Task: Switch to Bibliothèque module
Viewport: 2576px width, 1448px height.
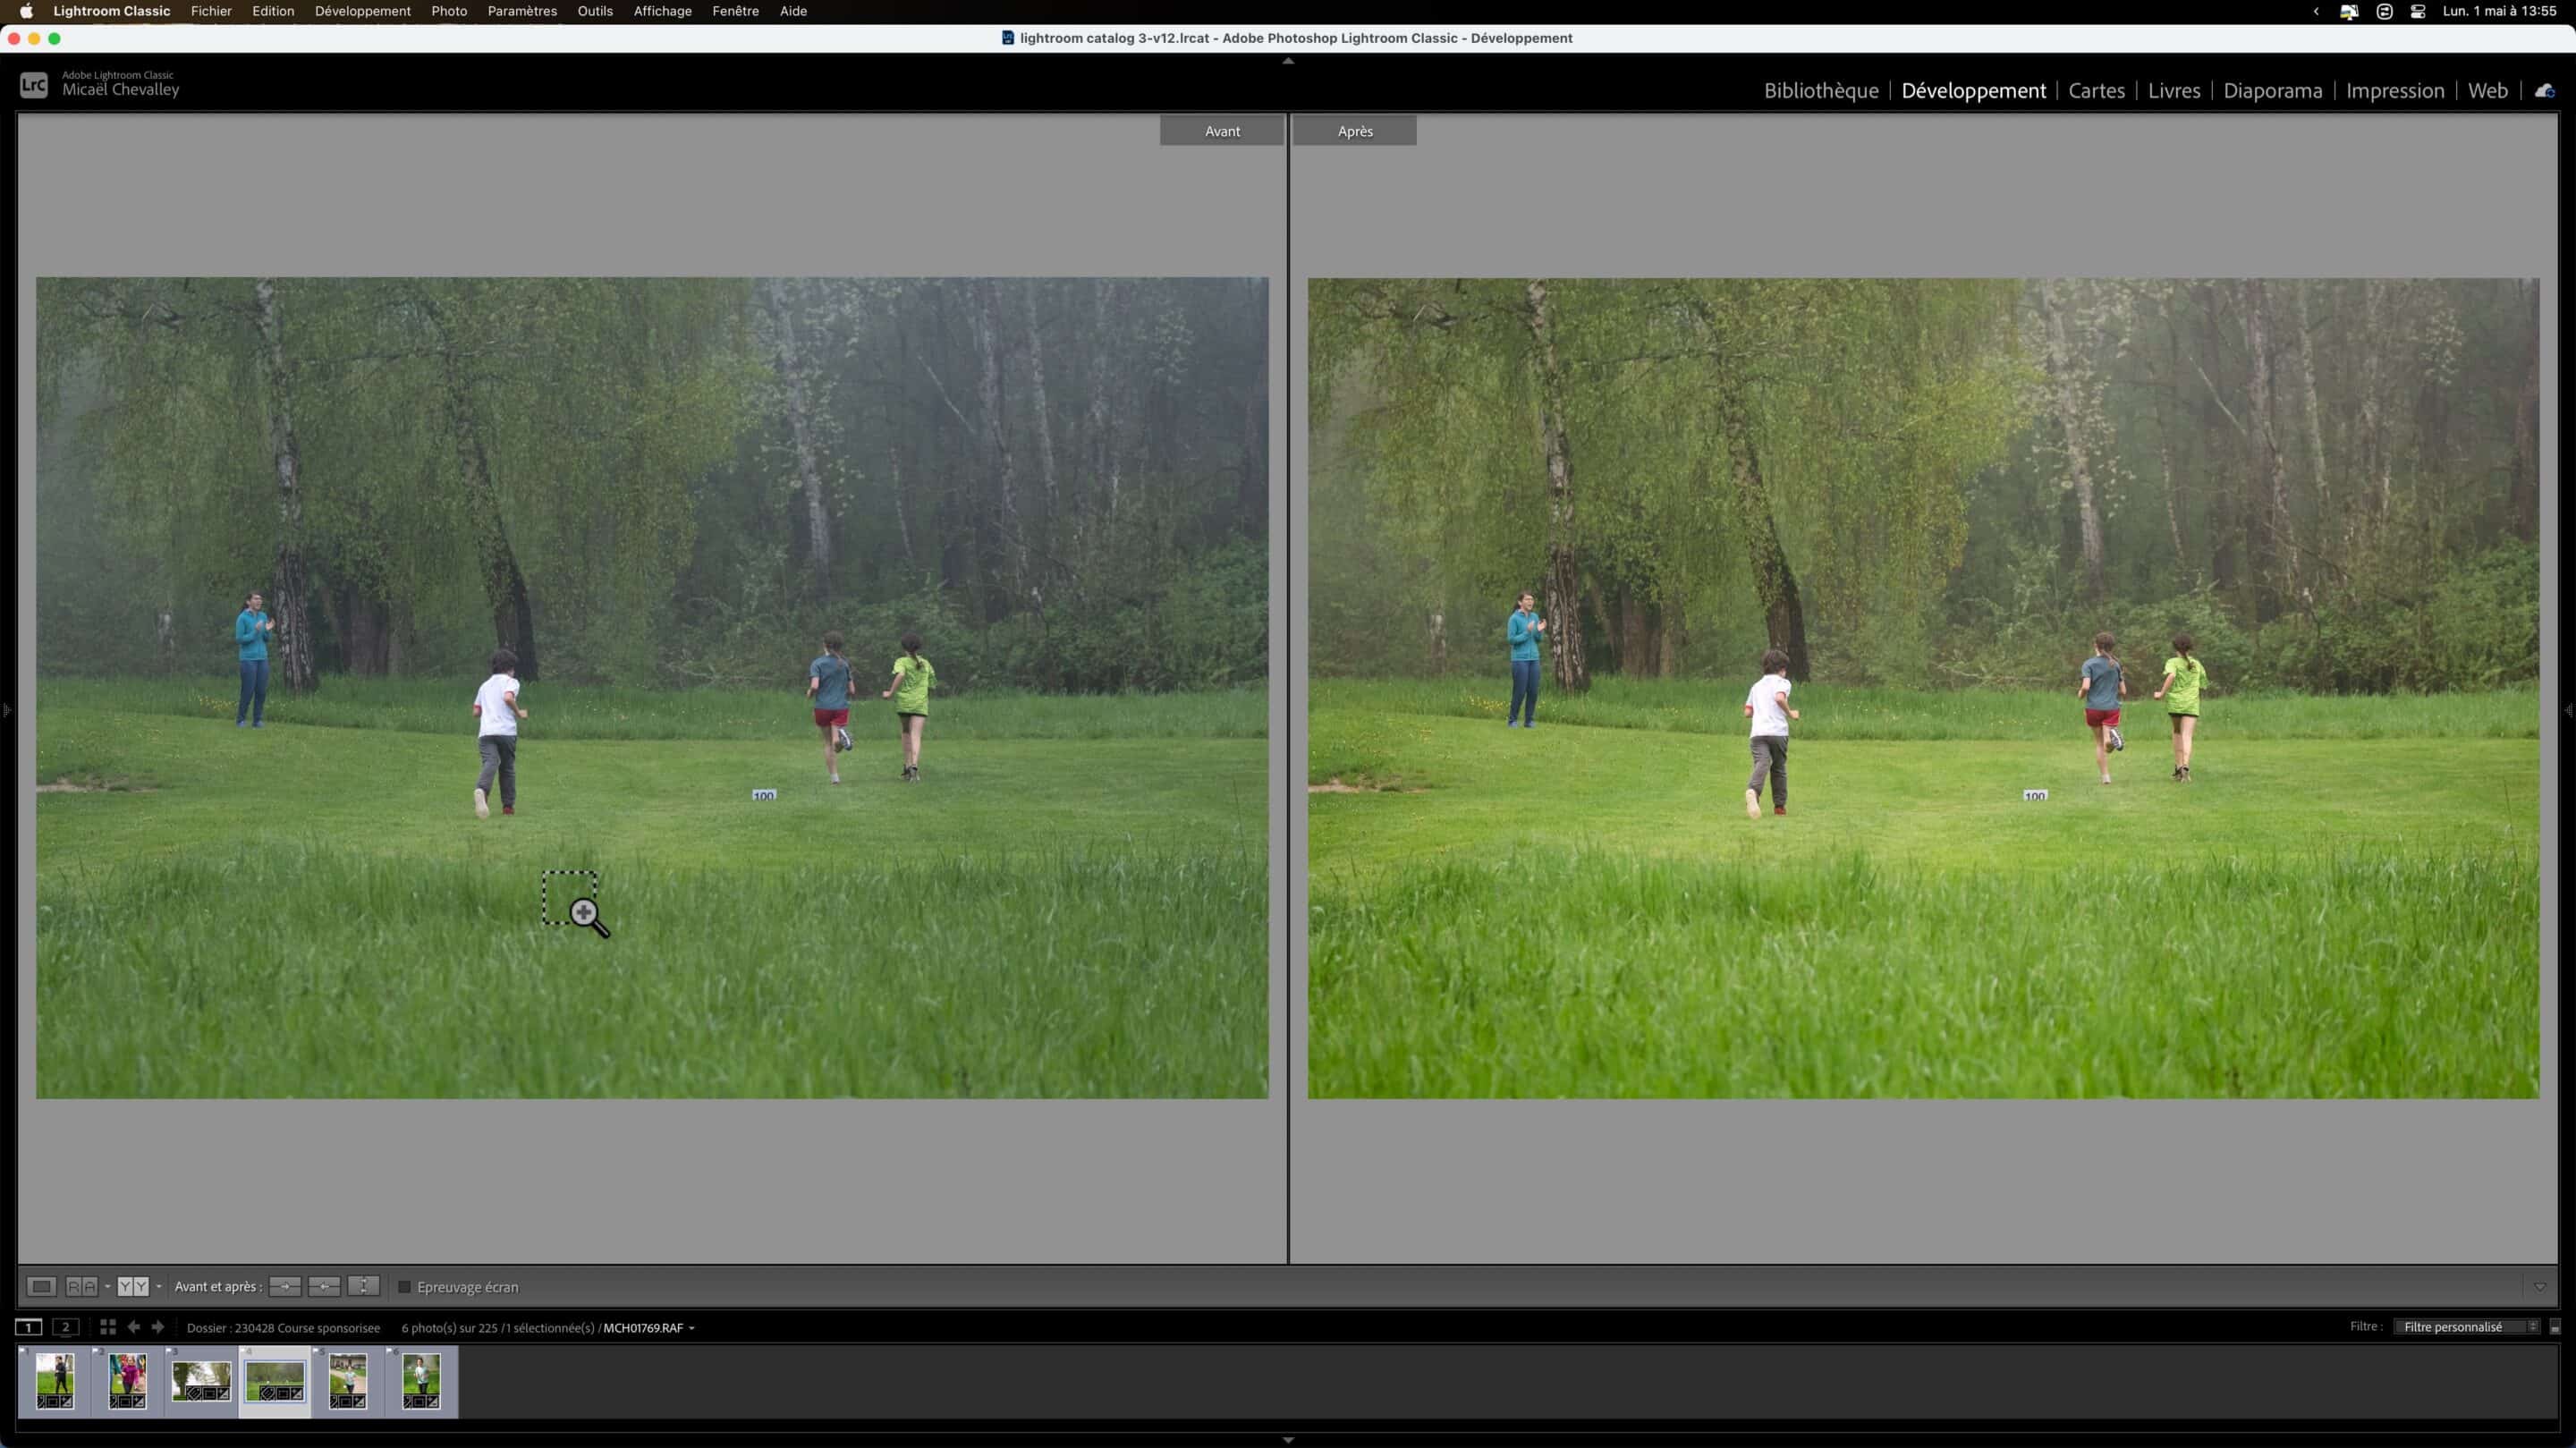Action: pos(1821,91)
